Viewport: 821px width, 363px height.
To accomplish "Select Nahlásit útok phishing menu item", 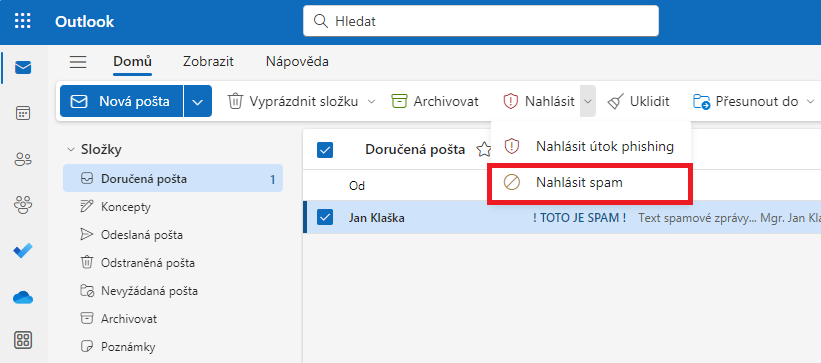I will coord(591,146).
